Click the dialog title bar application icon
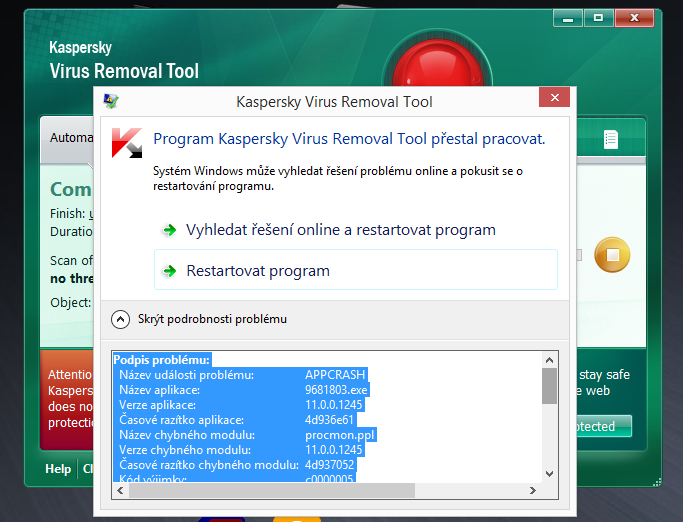683x522 pixels. pos(111,101)
